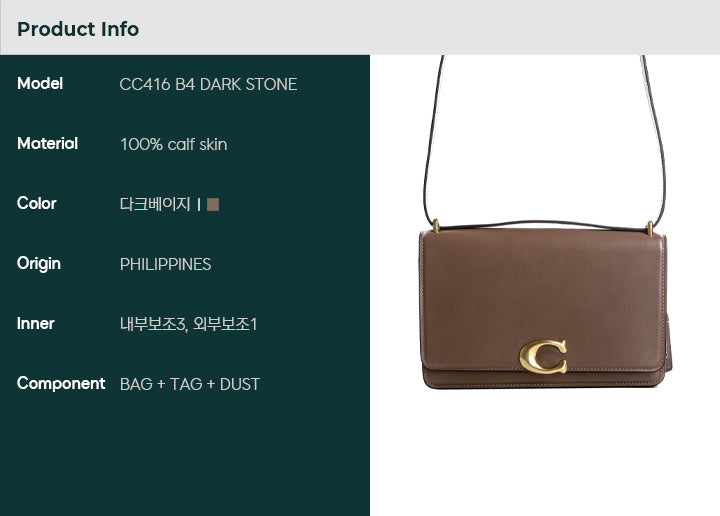The image size is (720, 516).
Task: Click the Color label
Action: [37, 203]
